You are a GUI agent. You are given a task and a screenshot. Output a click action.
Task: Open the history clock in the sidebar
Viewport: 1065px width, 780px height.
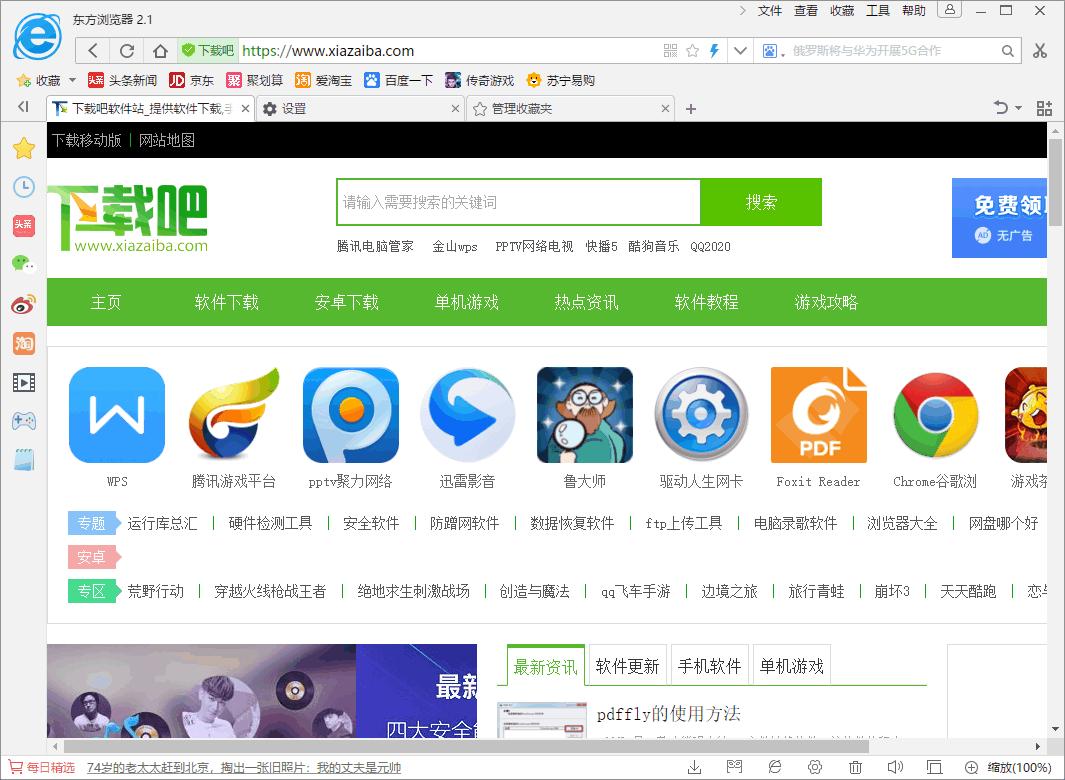click(x=24, y=187)
